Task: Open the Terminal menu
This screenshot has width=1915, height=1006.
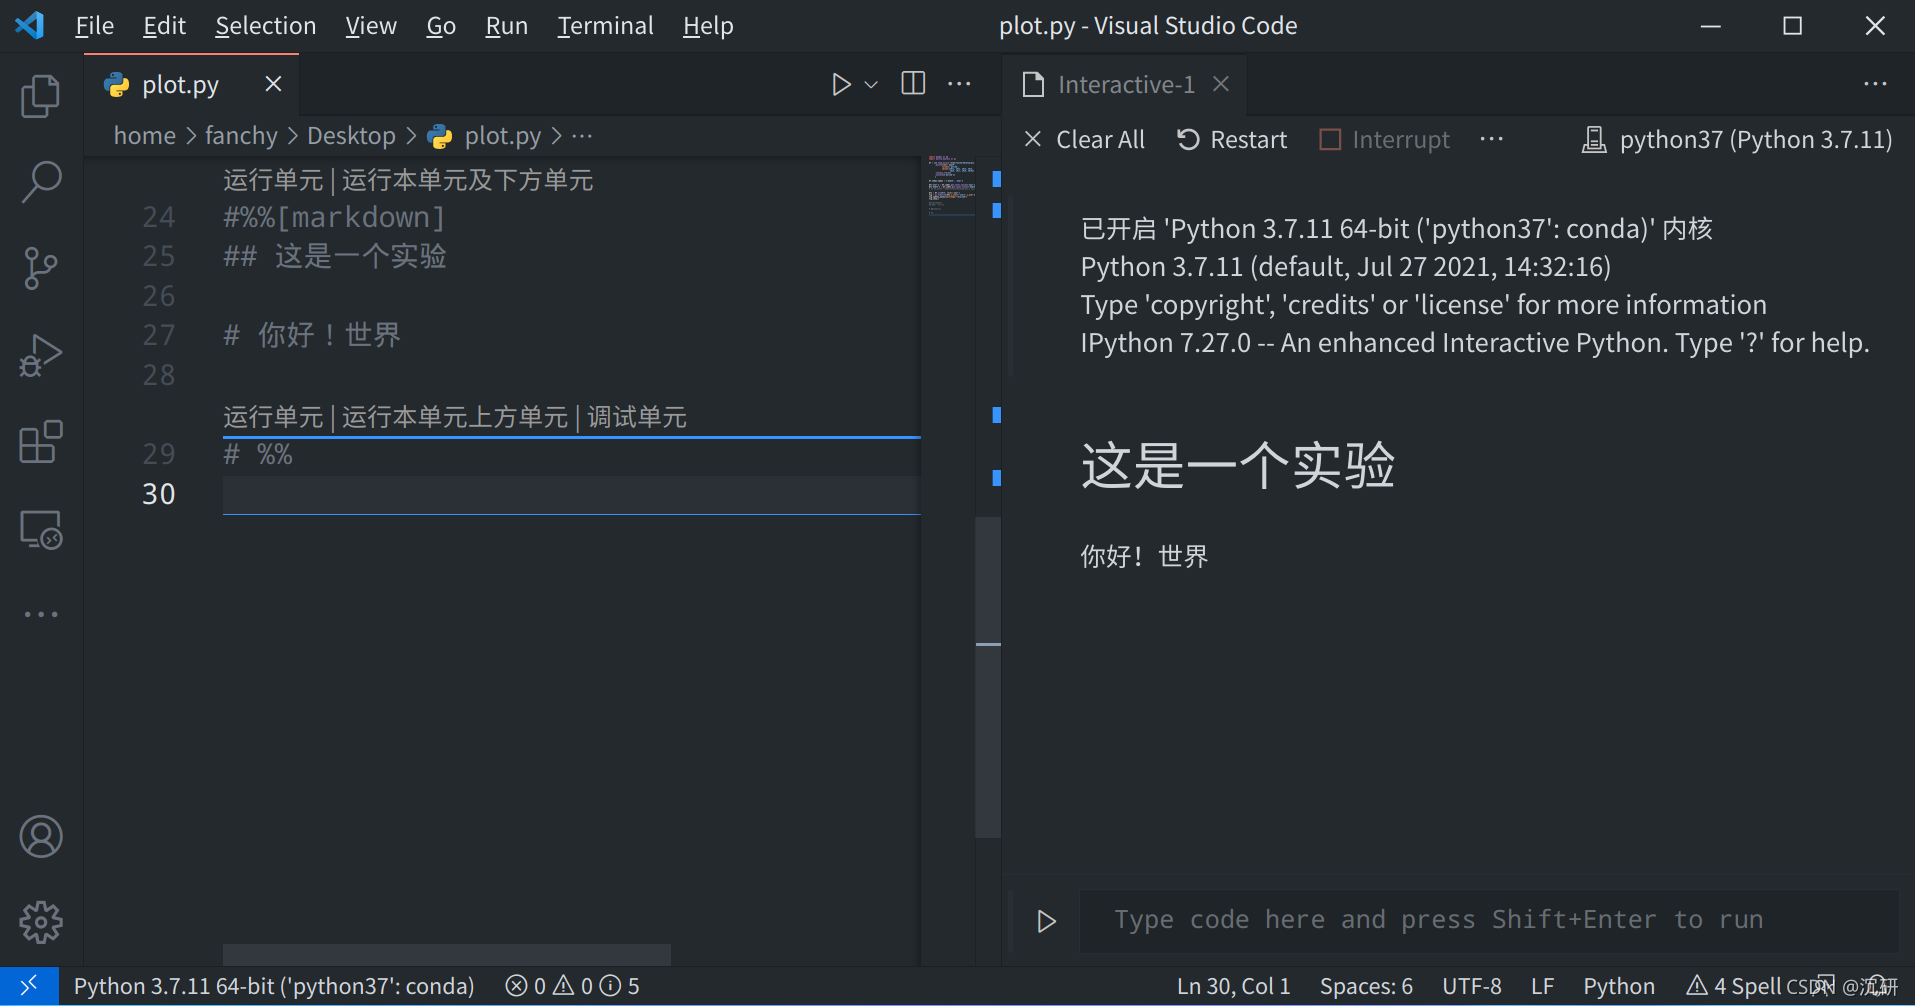Action: click(605, 25)
